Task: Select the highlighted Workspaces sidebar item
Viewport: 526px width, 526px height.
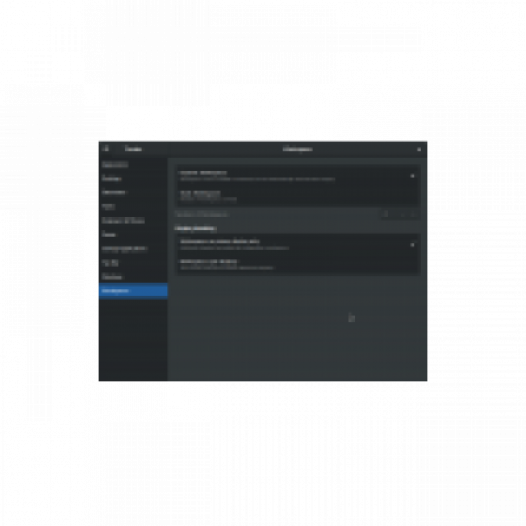Action: coord(133,291)
